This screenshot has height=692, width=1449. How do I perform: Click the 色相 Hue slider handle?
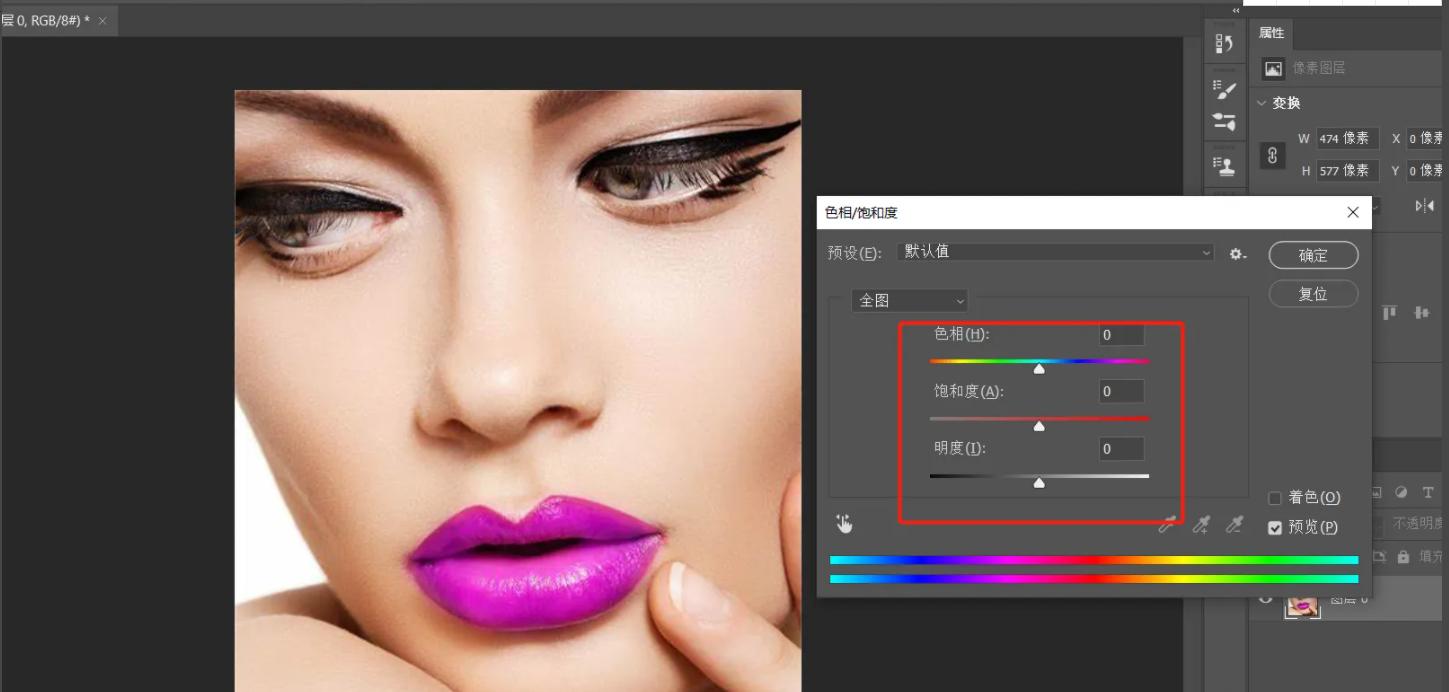[x=1039, y=369]
